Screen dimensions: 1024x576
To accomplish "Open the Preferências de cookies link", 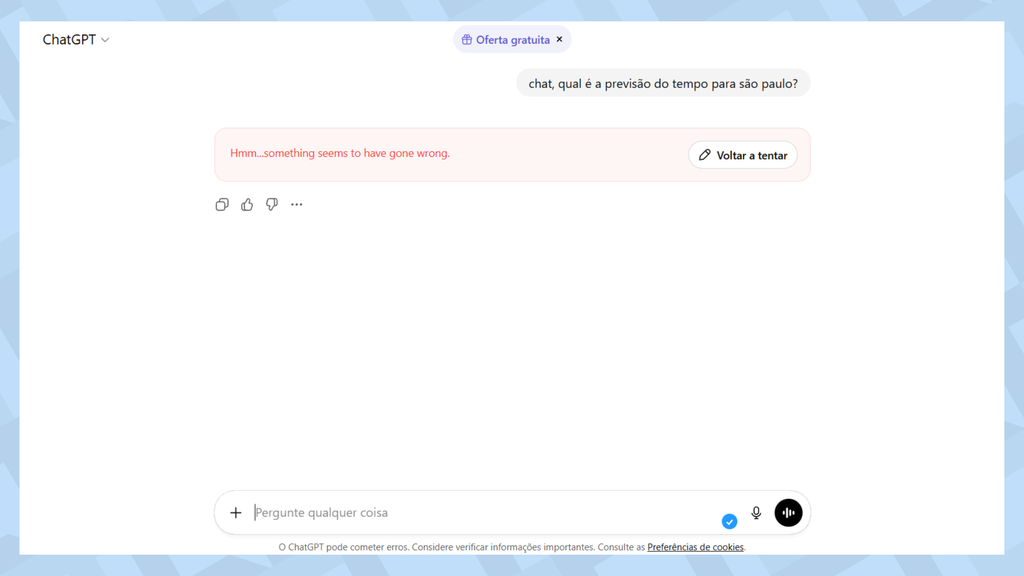I will [x=695, y=547].
